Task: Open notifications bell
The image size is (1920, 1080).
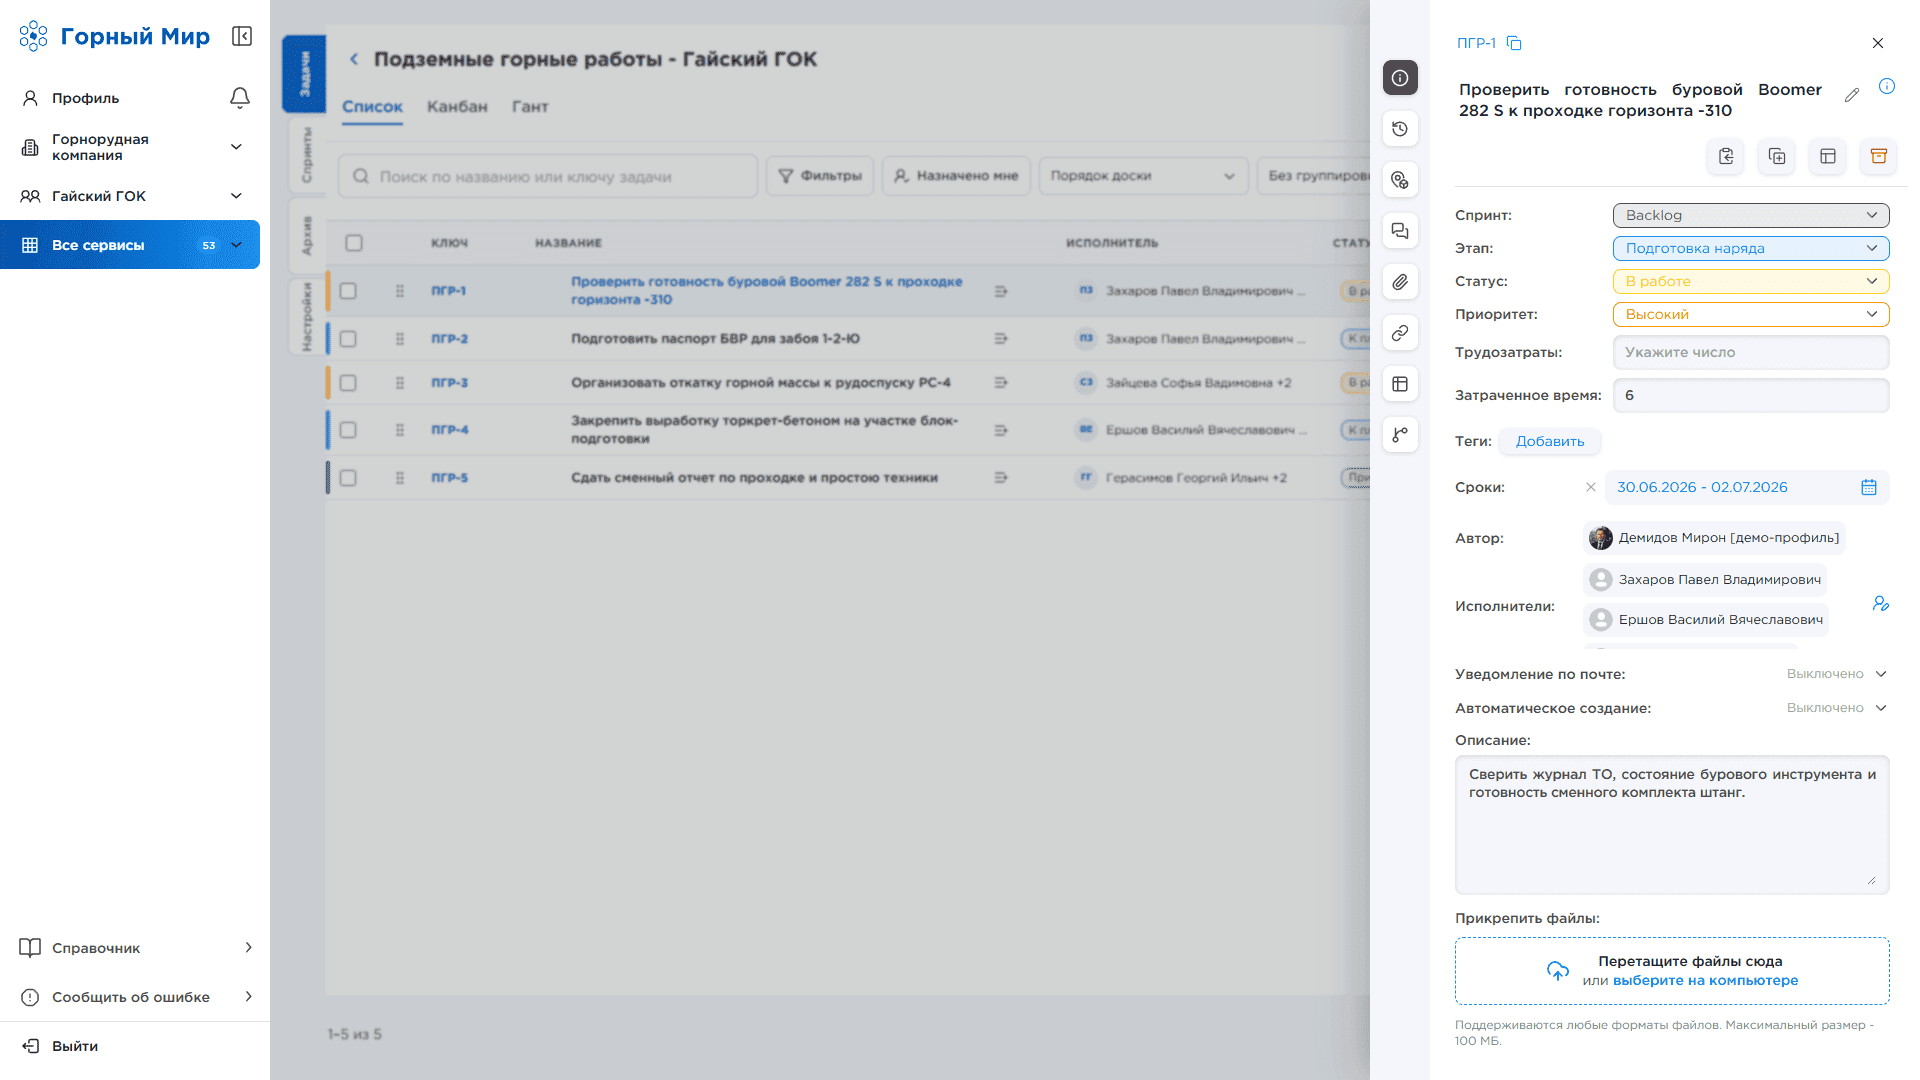Action: click(x=240, y=98)
